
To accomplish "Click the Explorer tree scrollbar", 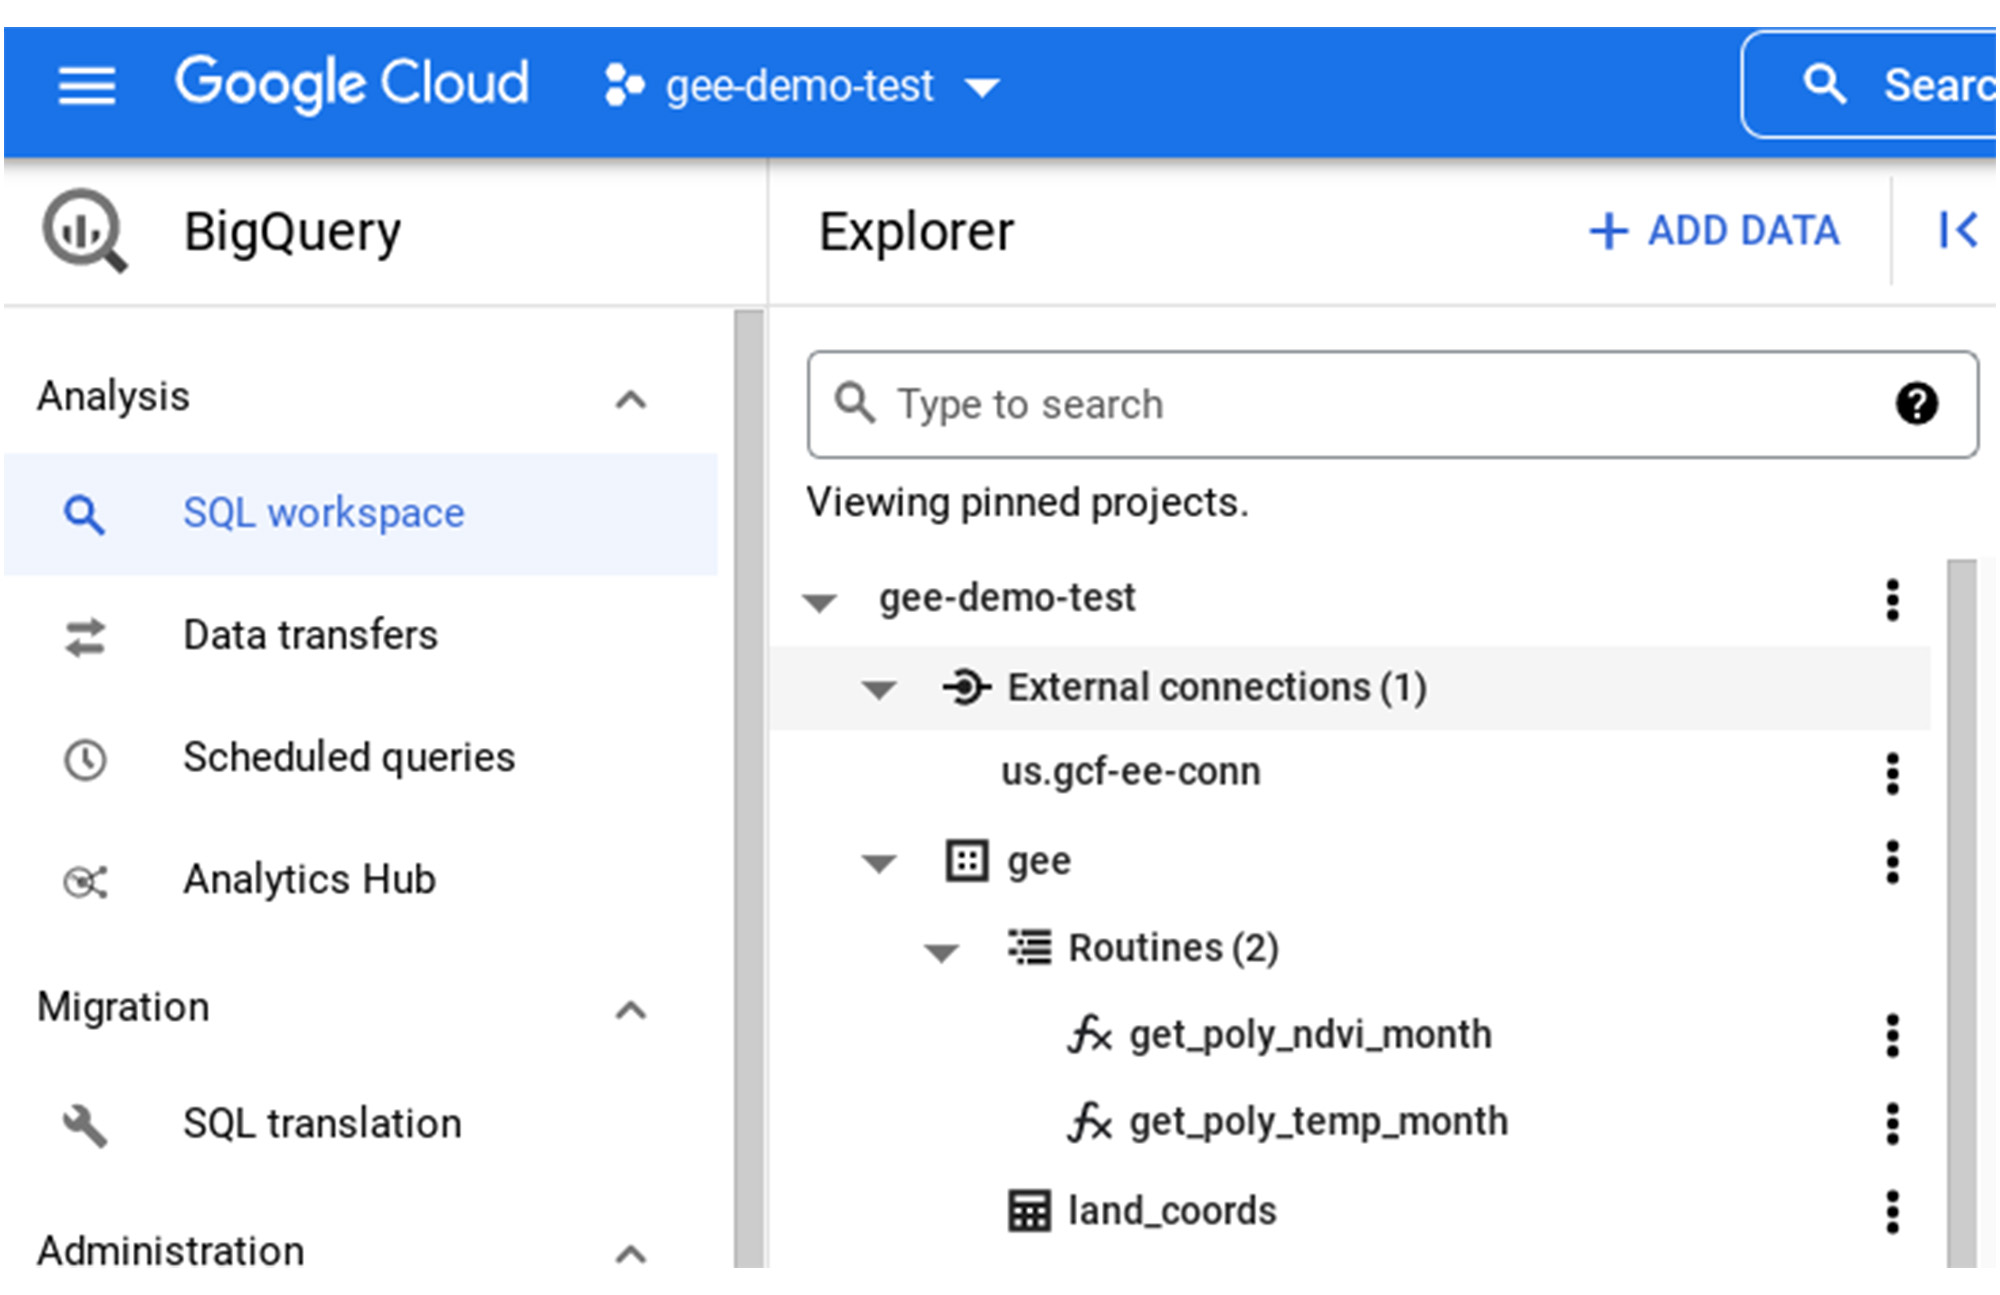I will [x=1962, y=913].
